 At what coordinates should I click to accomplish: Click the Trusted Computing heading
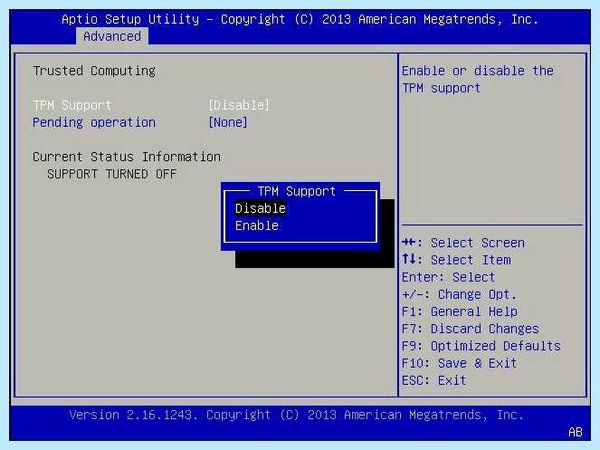[x=94, y=71]
